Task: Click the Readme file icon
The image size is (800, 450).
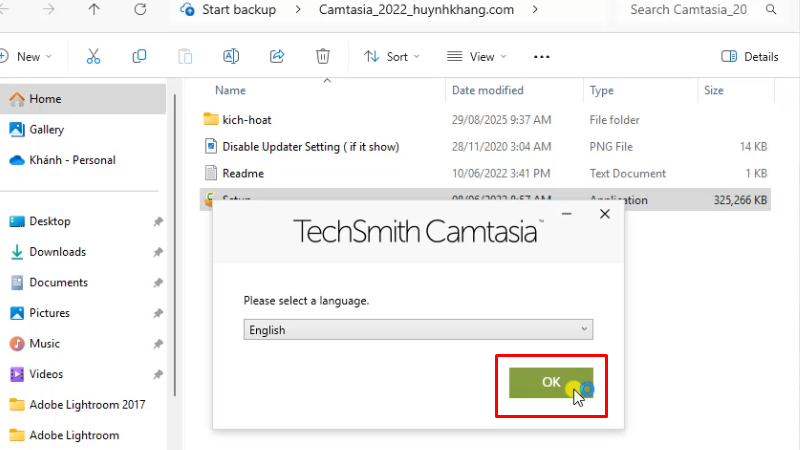Action: tap(211, 173)
